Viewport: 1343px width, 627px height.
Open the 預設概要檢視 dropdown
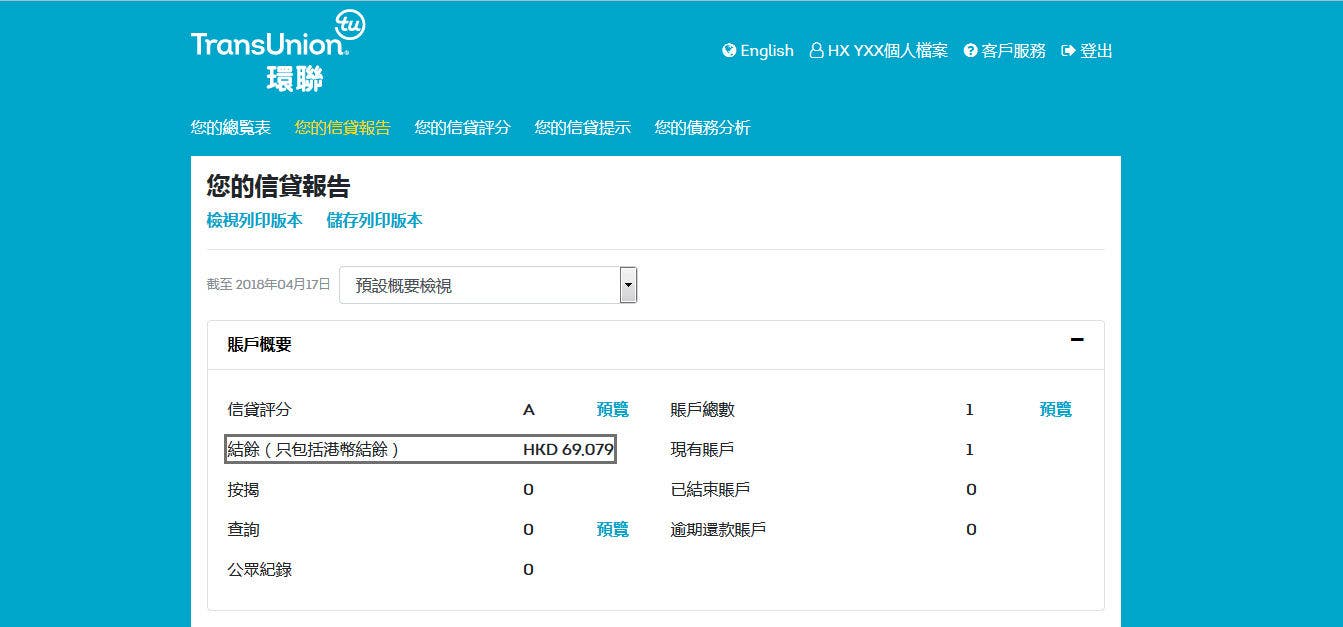point(488,285)
